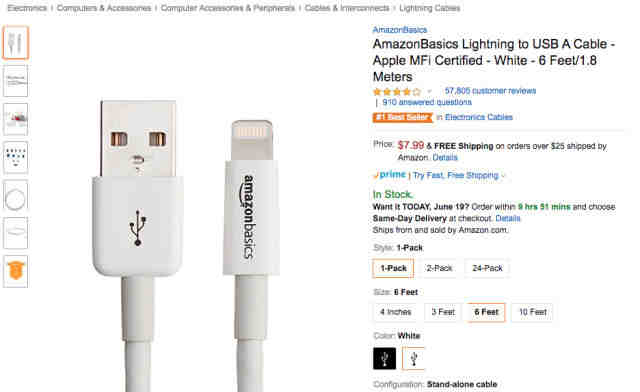Go to Lightning Cables breadcrumb
The image size is (640, 392).
point(429,8)
